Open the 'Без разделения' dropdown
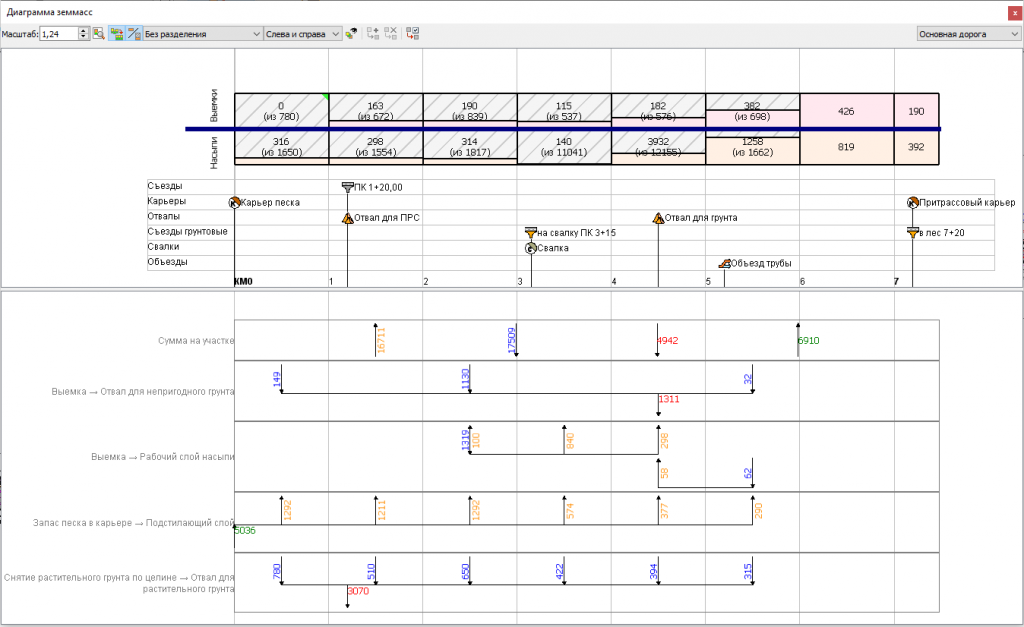Screen dimensions: 1024x627 [x=202, y=34]
